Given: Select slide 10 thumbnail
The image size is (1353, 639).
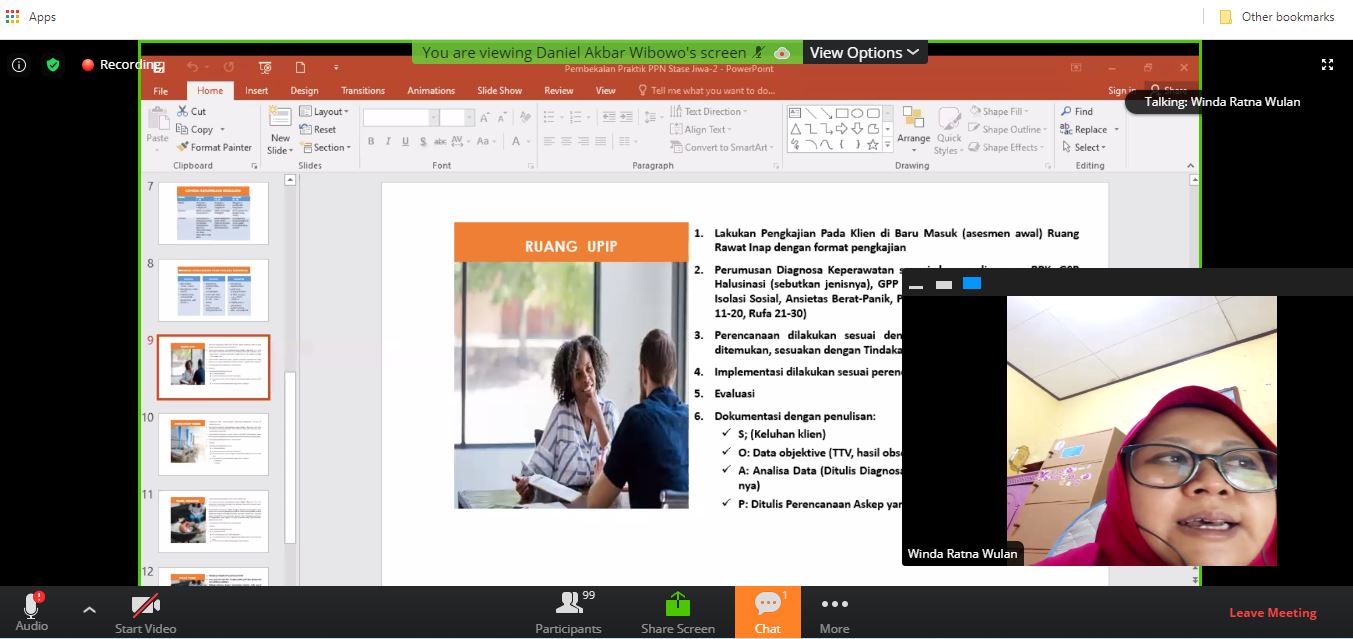Looking at the screenshot, I should pyautogui.click(x=213, y=444).
